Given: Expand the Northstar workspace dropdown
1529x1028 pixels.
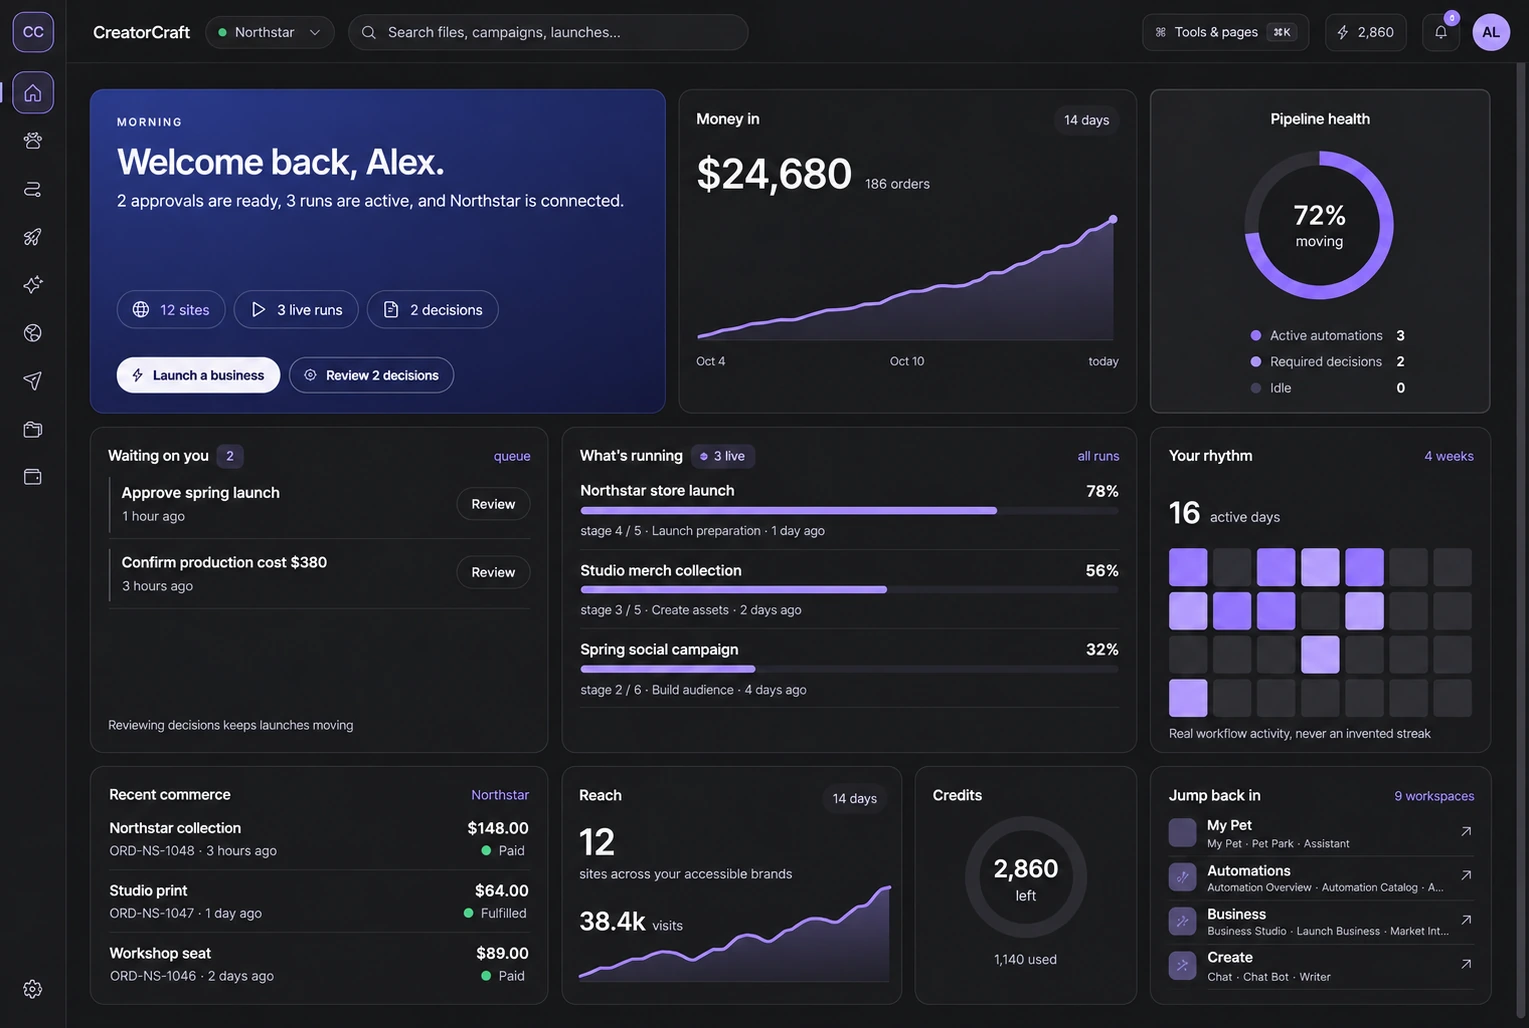Looking at the screenshot, I should coord(270,32).
